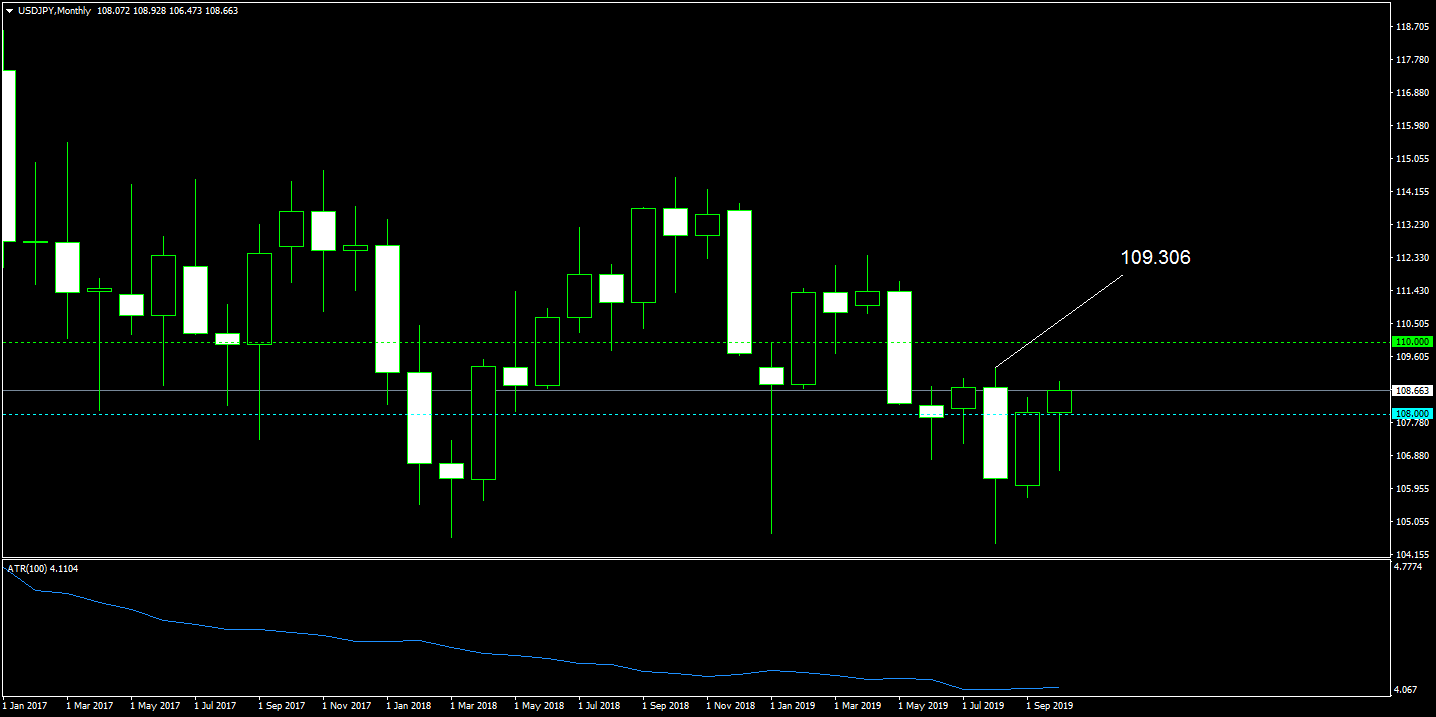Click the 113.230 price axis label
This screenshot has height=717, width=1436.
[1411, 225]
